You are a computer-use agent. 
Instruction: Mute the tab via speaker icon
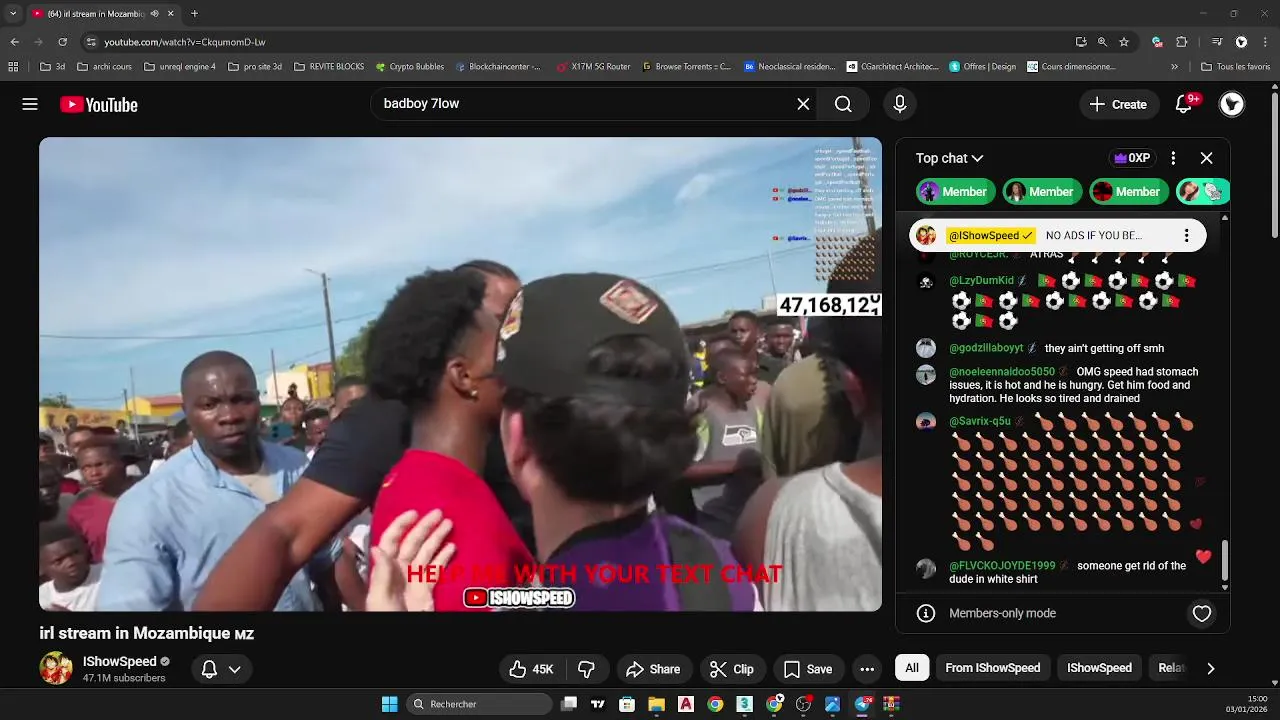pos(155,14)
